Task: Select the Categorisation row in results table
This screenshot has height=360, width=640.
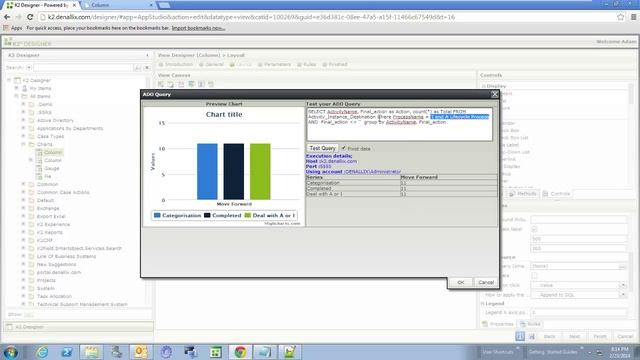Action: (401, 183)
